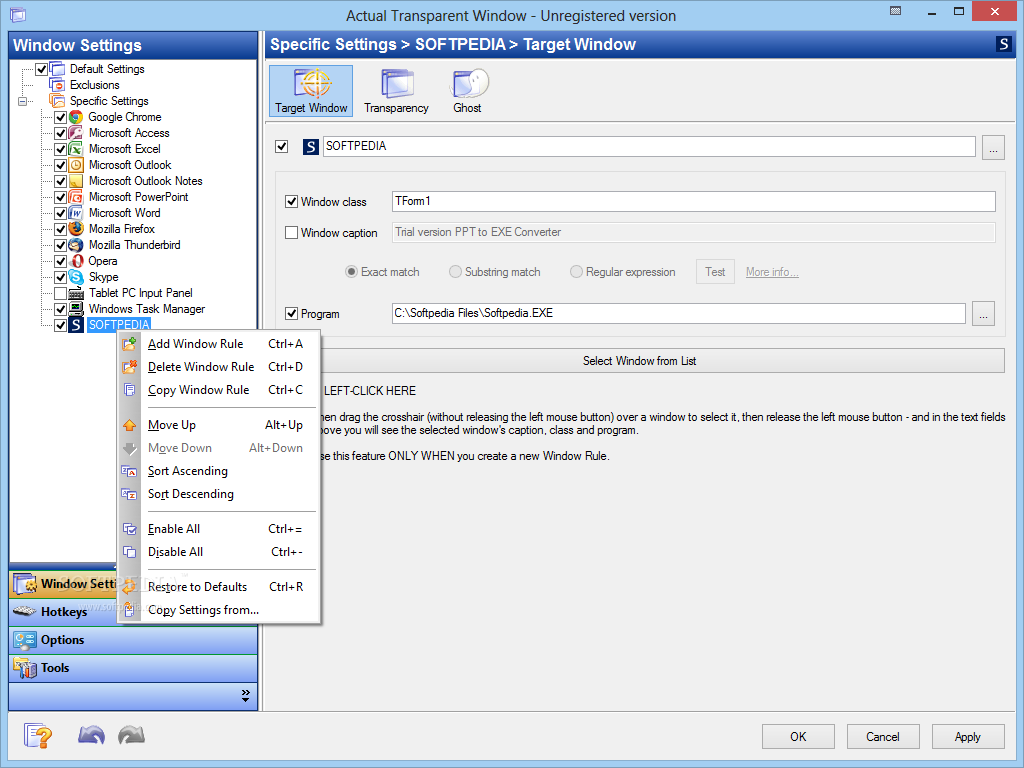Click the Hotkeys keyboard icon
Viewport: 1024px width, 768px height.
[x=25, y=611]
